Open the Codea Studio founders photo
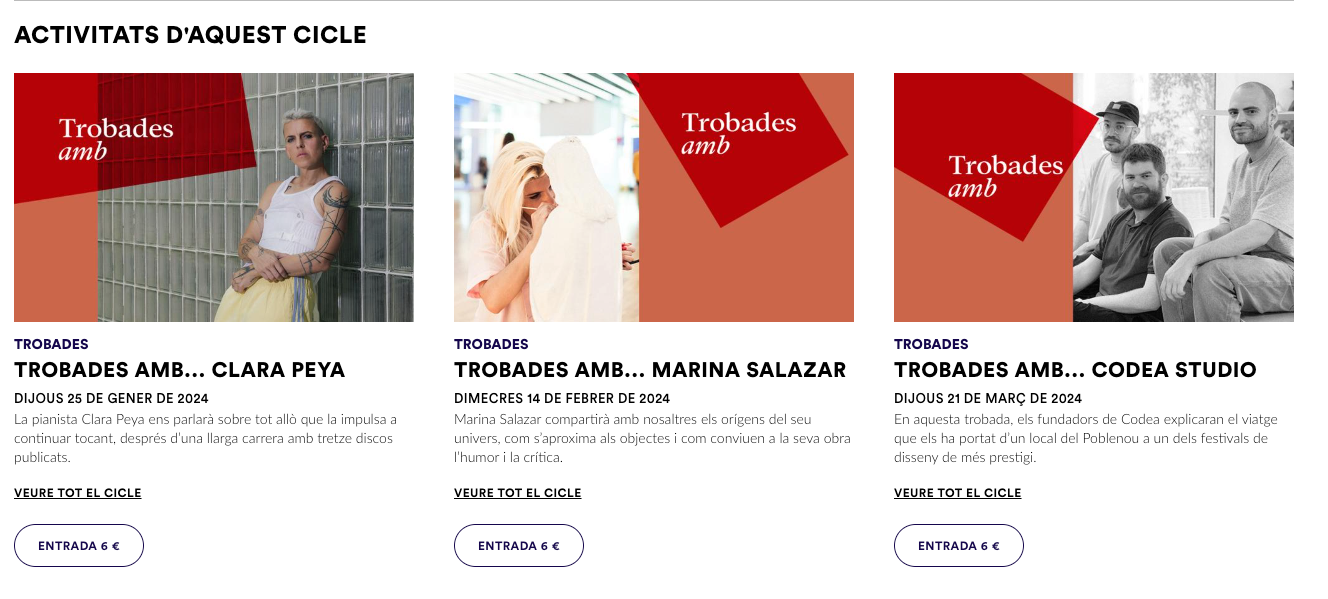This screenshot has width=1328, height=599. (x=1094, y=197)
